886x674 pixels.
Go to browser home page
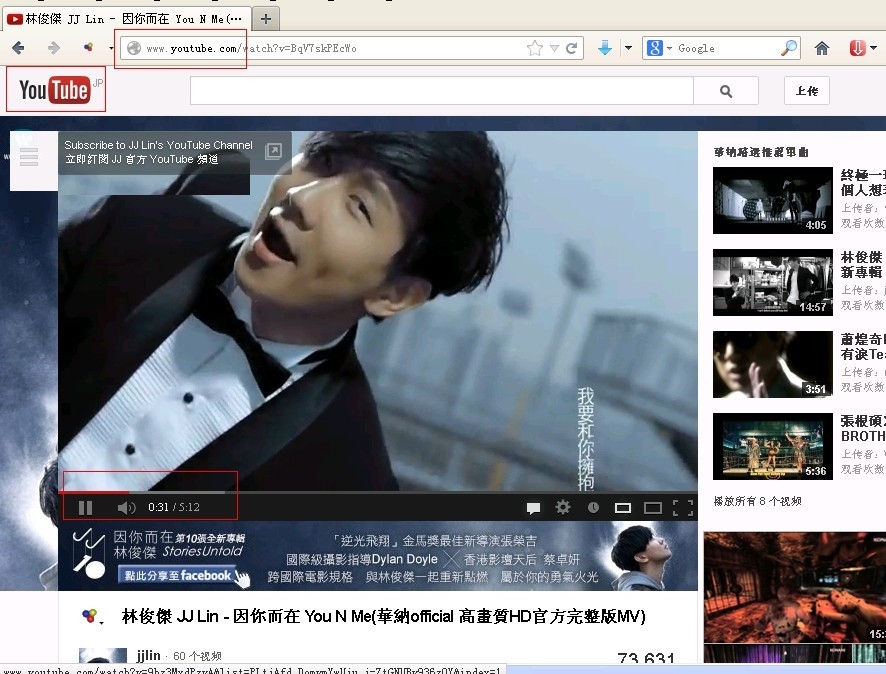822,48
